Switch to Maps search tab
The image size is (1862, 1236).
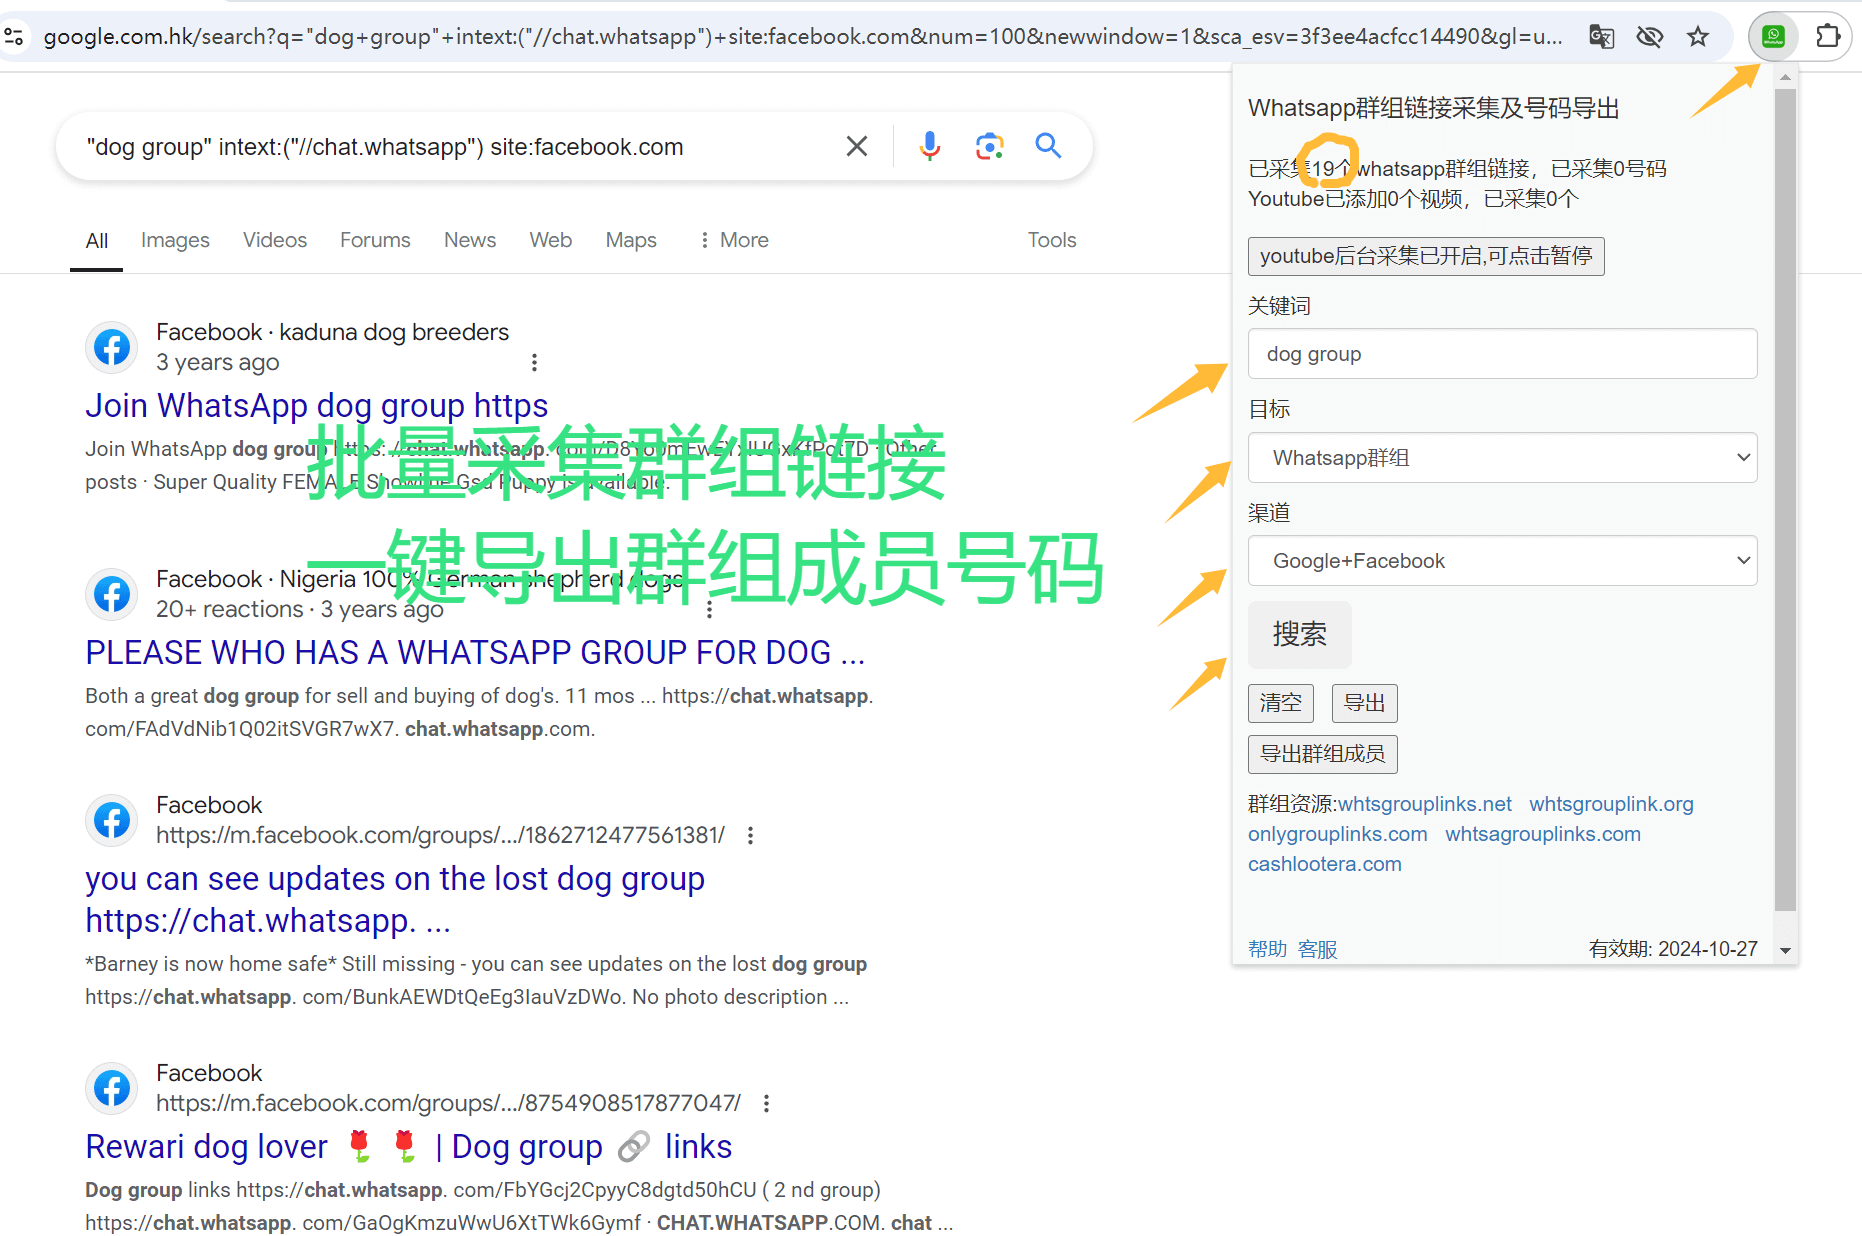pyautogui.click(x=631, y=240)
